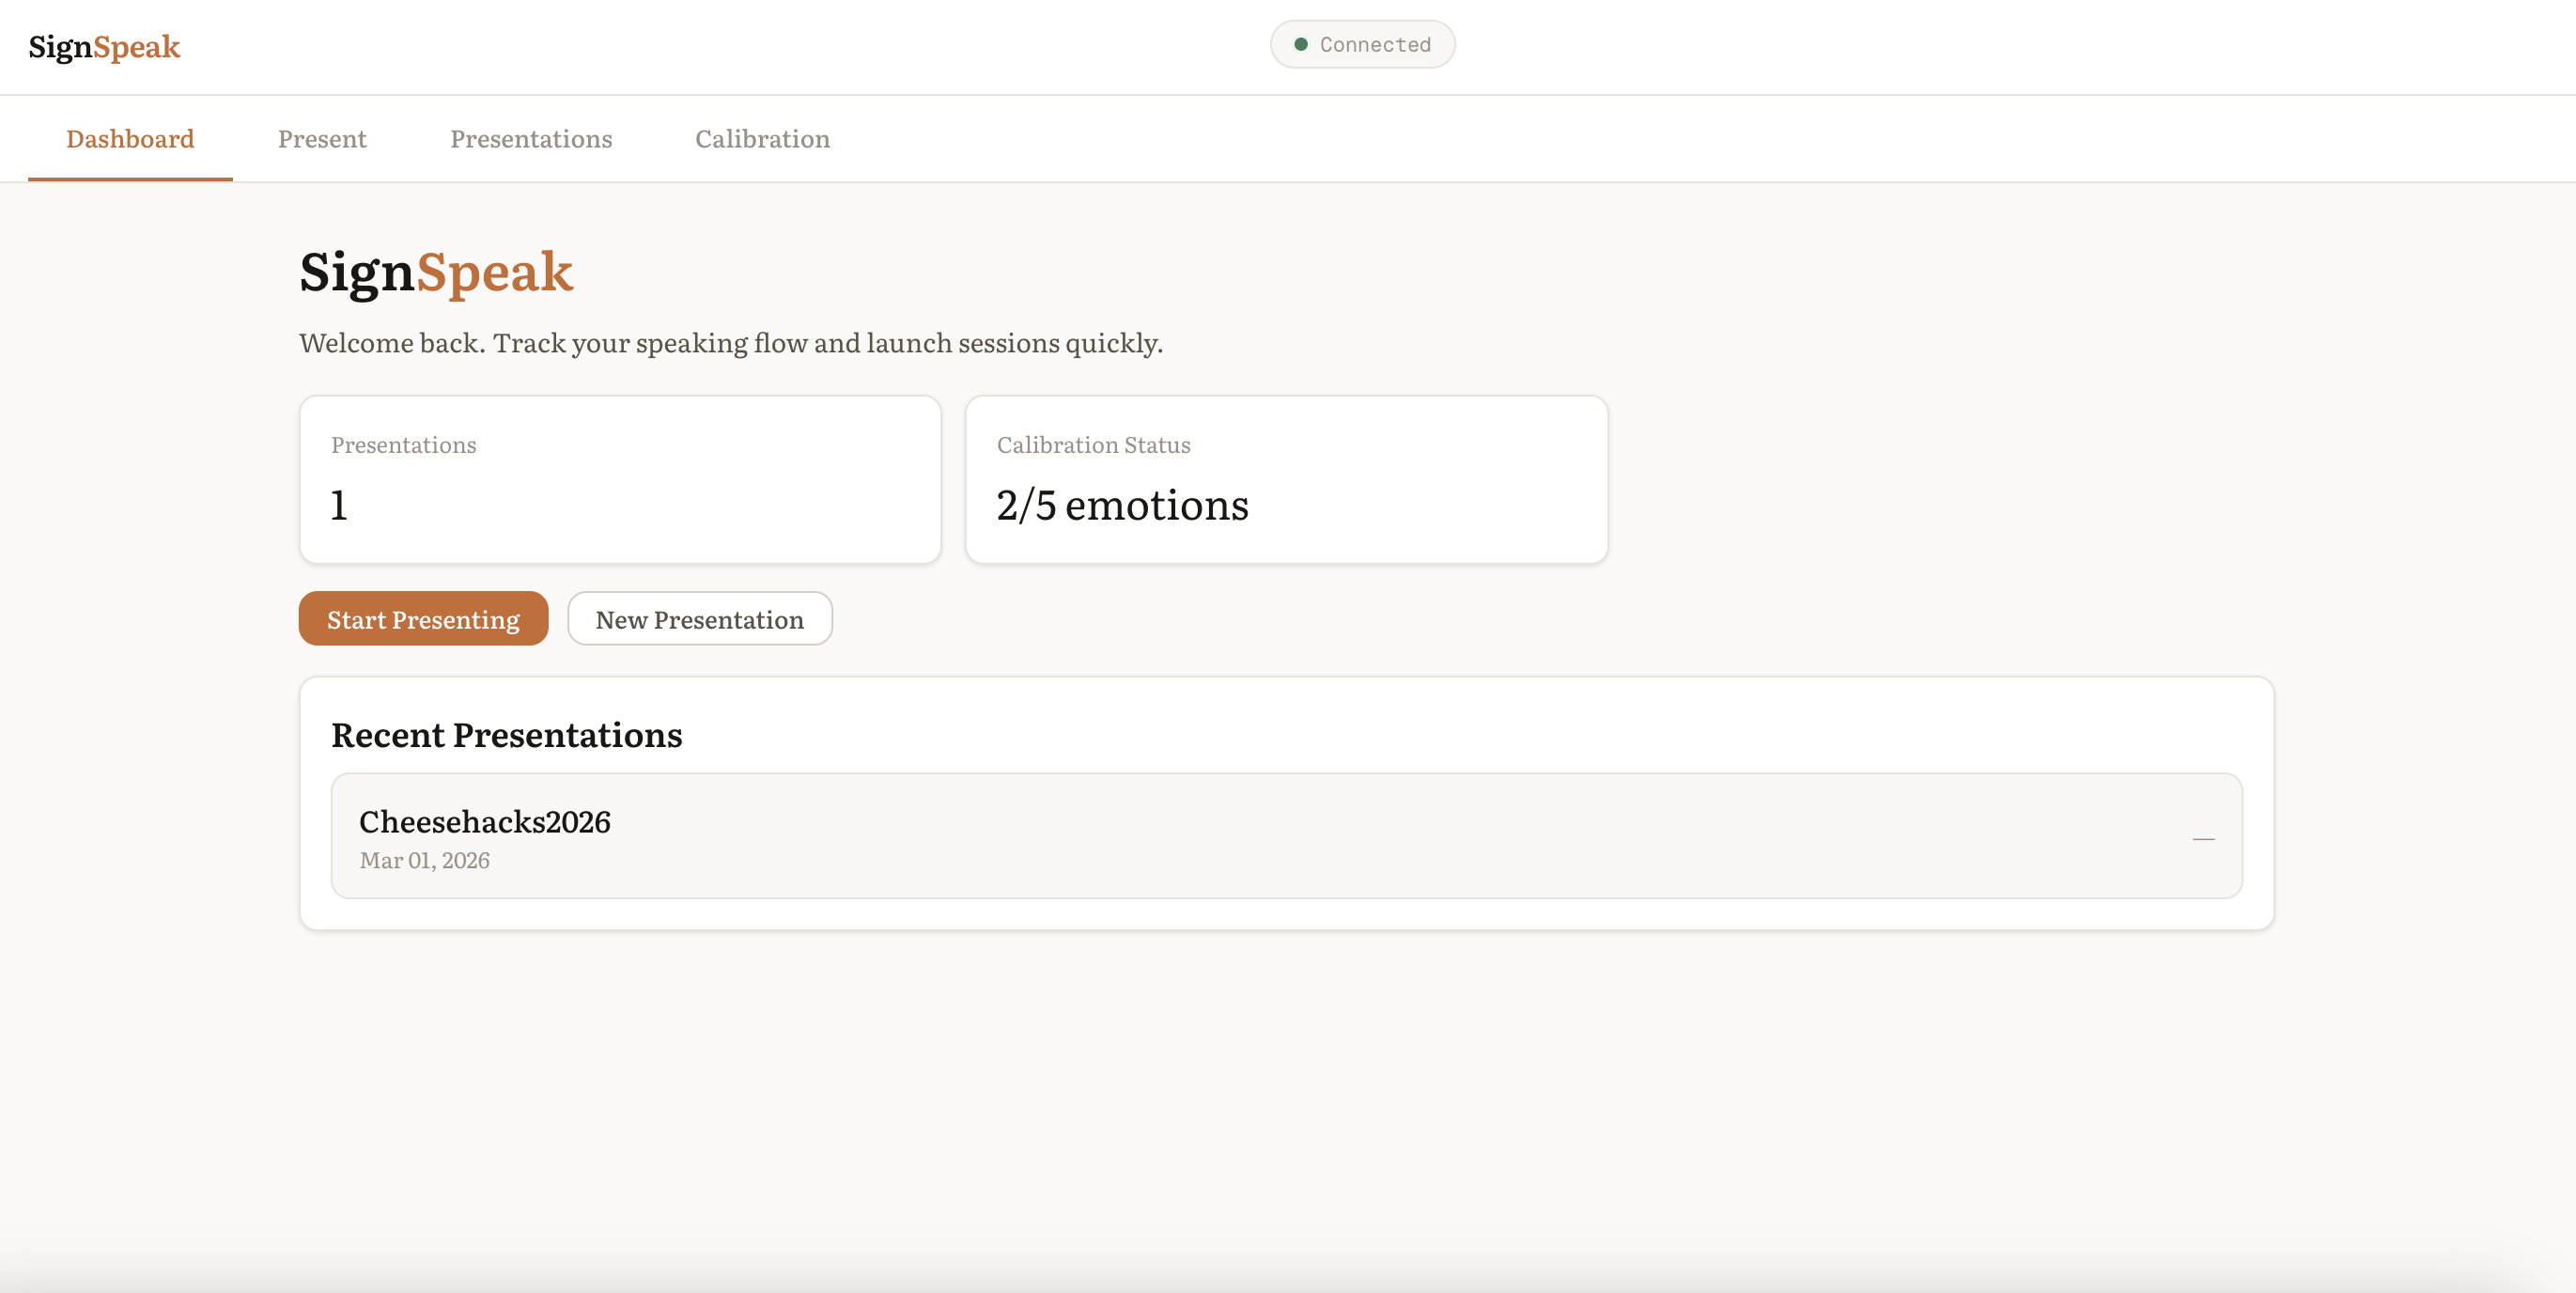Click the Recent Presentations heading
2576x1293 pixels.
pyautogui.click(x=507, y=735)
